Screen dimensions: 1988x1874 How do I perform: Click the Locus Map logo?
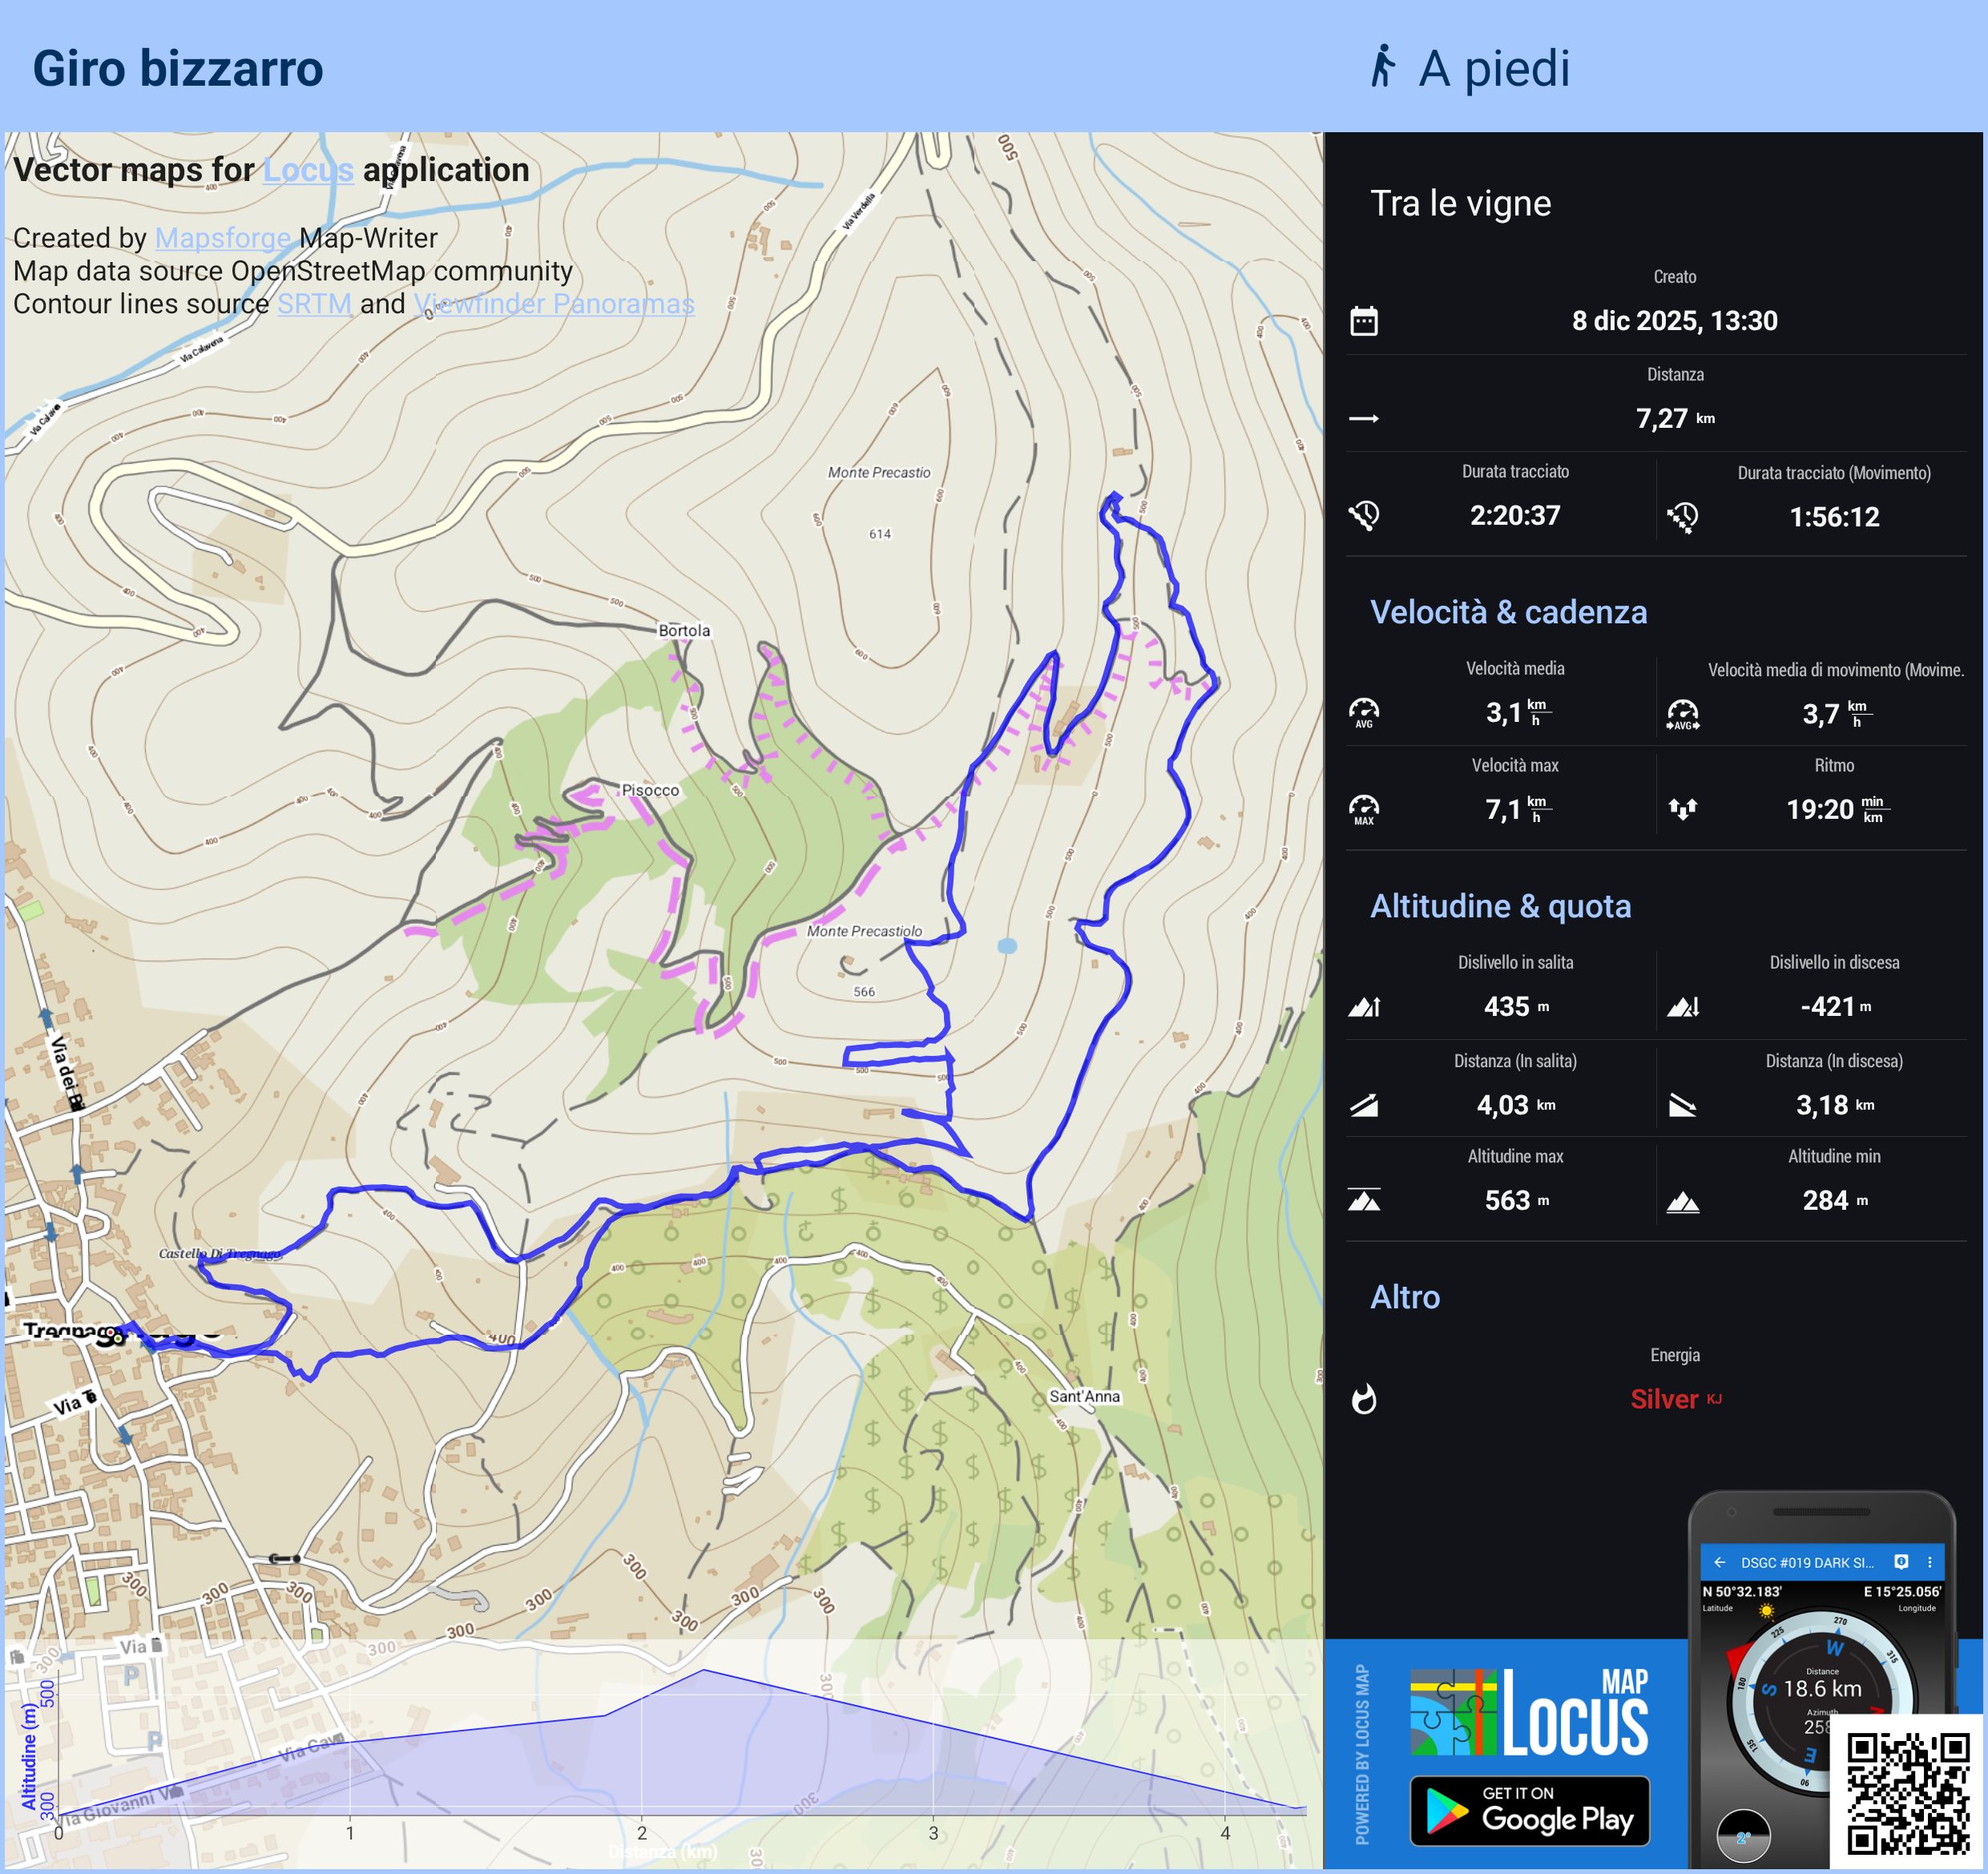[x=1529, y=1712]
